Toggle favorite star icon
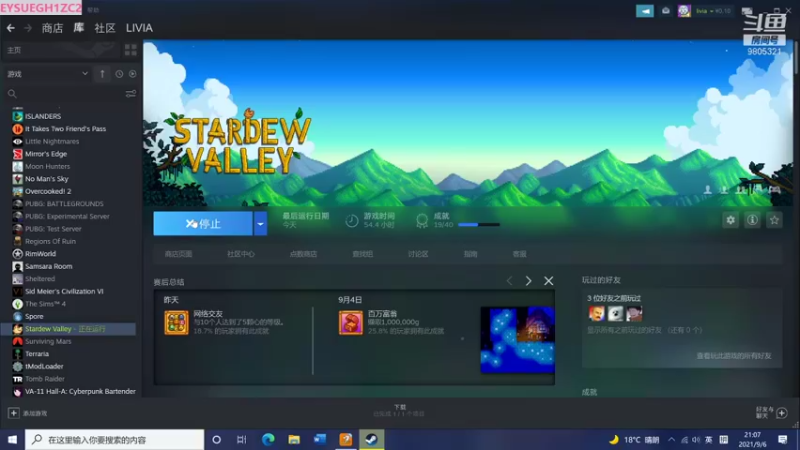The image size is (800, 450). pyautogui.click(x=774, y=220)
